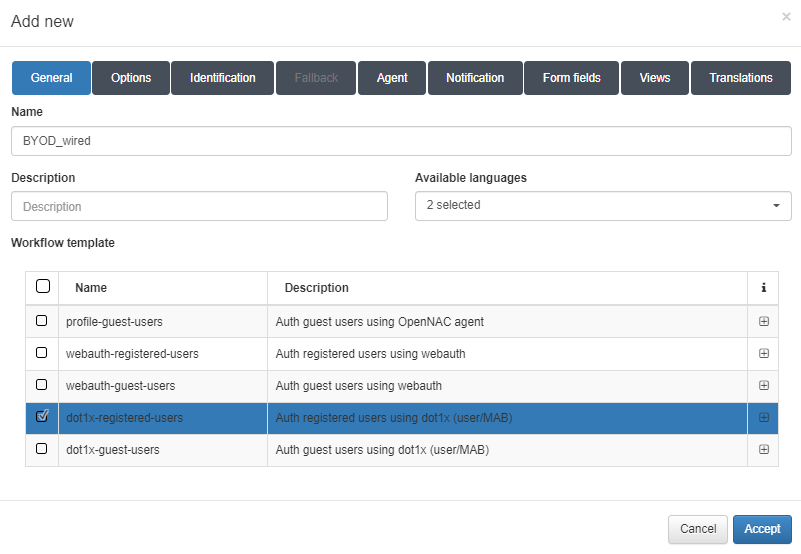Image resolution: width=801 pixels, height=554 pixels.
Task: Go to the Notification tab
Action: pos(475,78)
